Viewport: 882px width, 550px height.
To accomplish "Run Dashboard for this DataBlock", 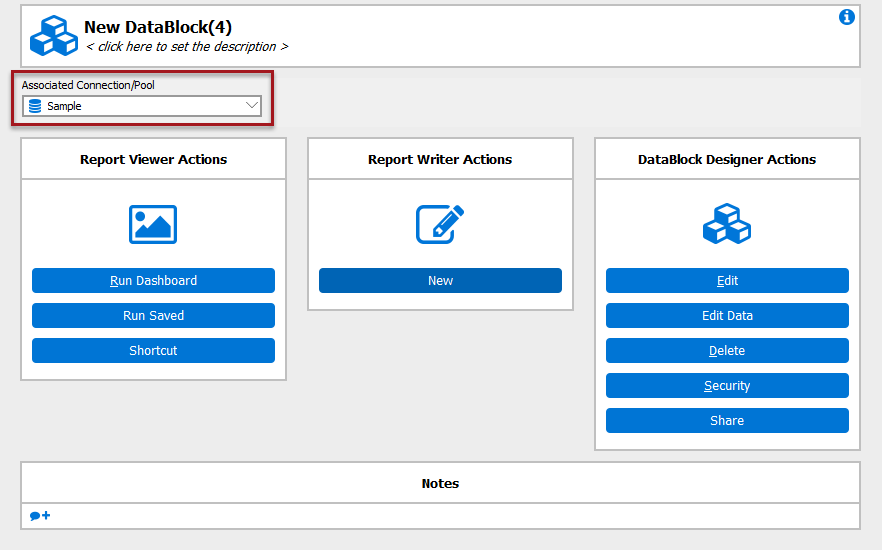I will 153,281.
